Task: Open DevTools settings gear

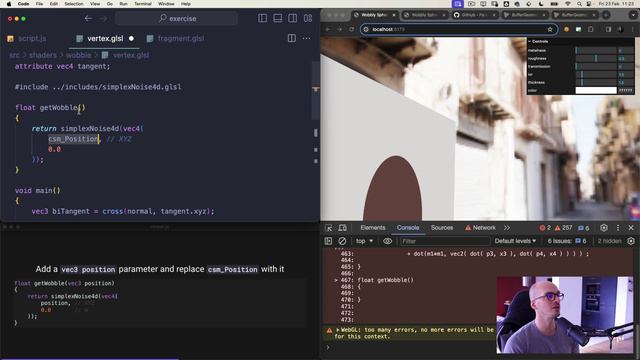Action: click(x=604, y=228)
